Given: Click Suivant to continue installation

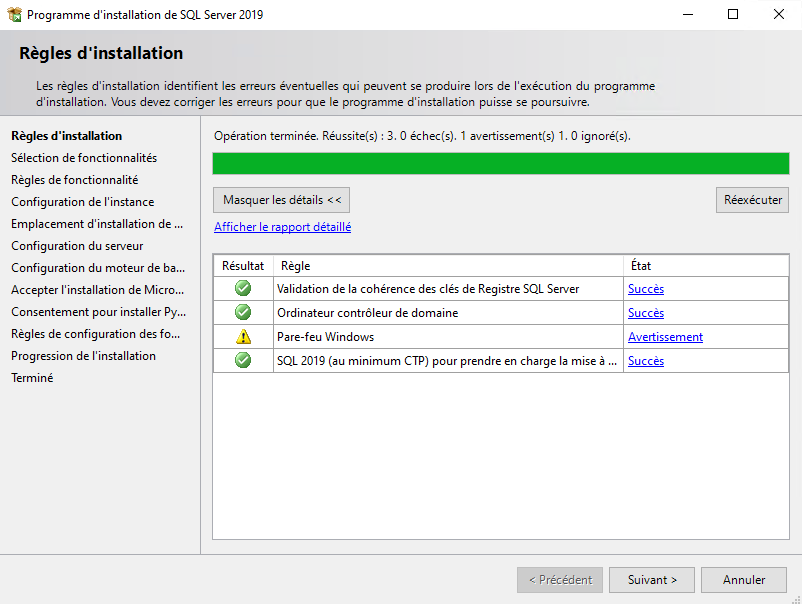Looking at the screenshot, I should [652, 580].
